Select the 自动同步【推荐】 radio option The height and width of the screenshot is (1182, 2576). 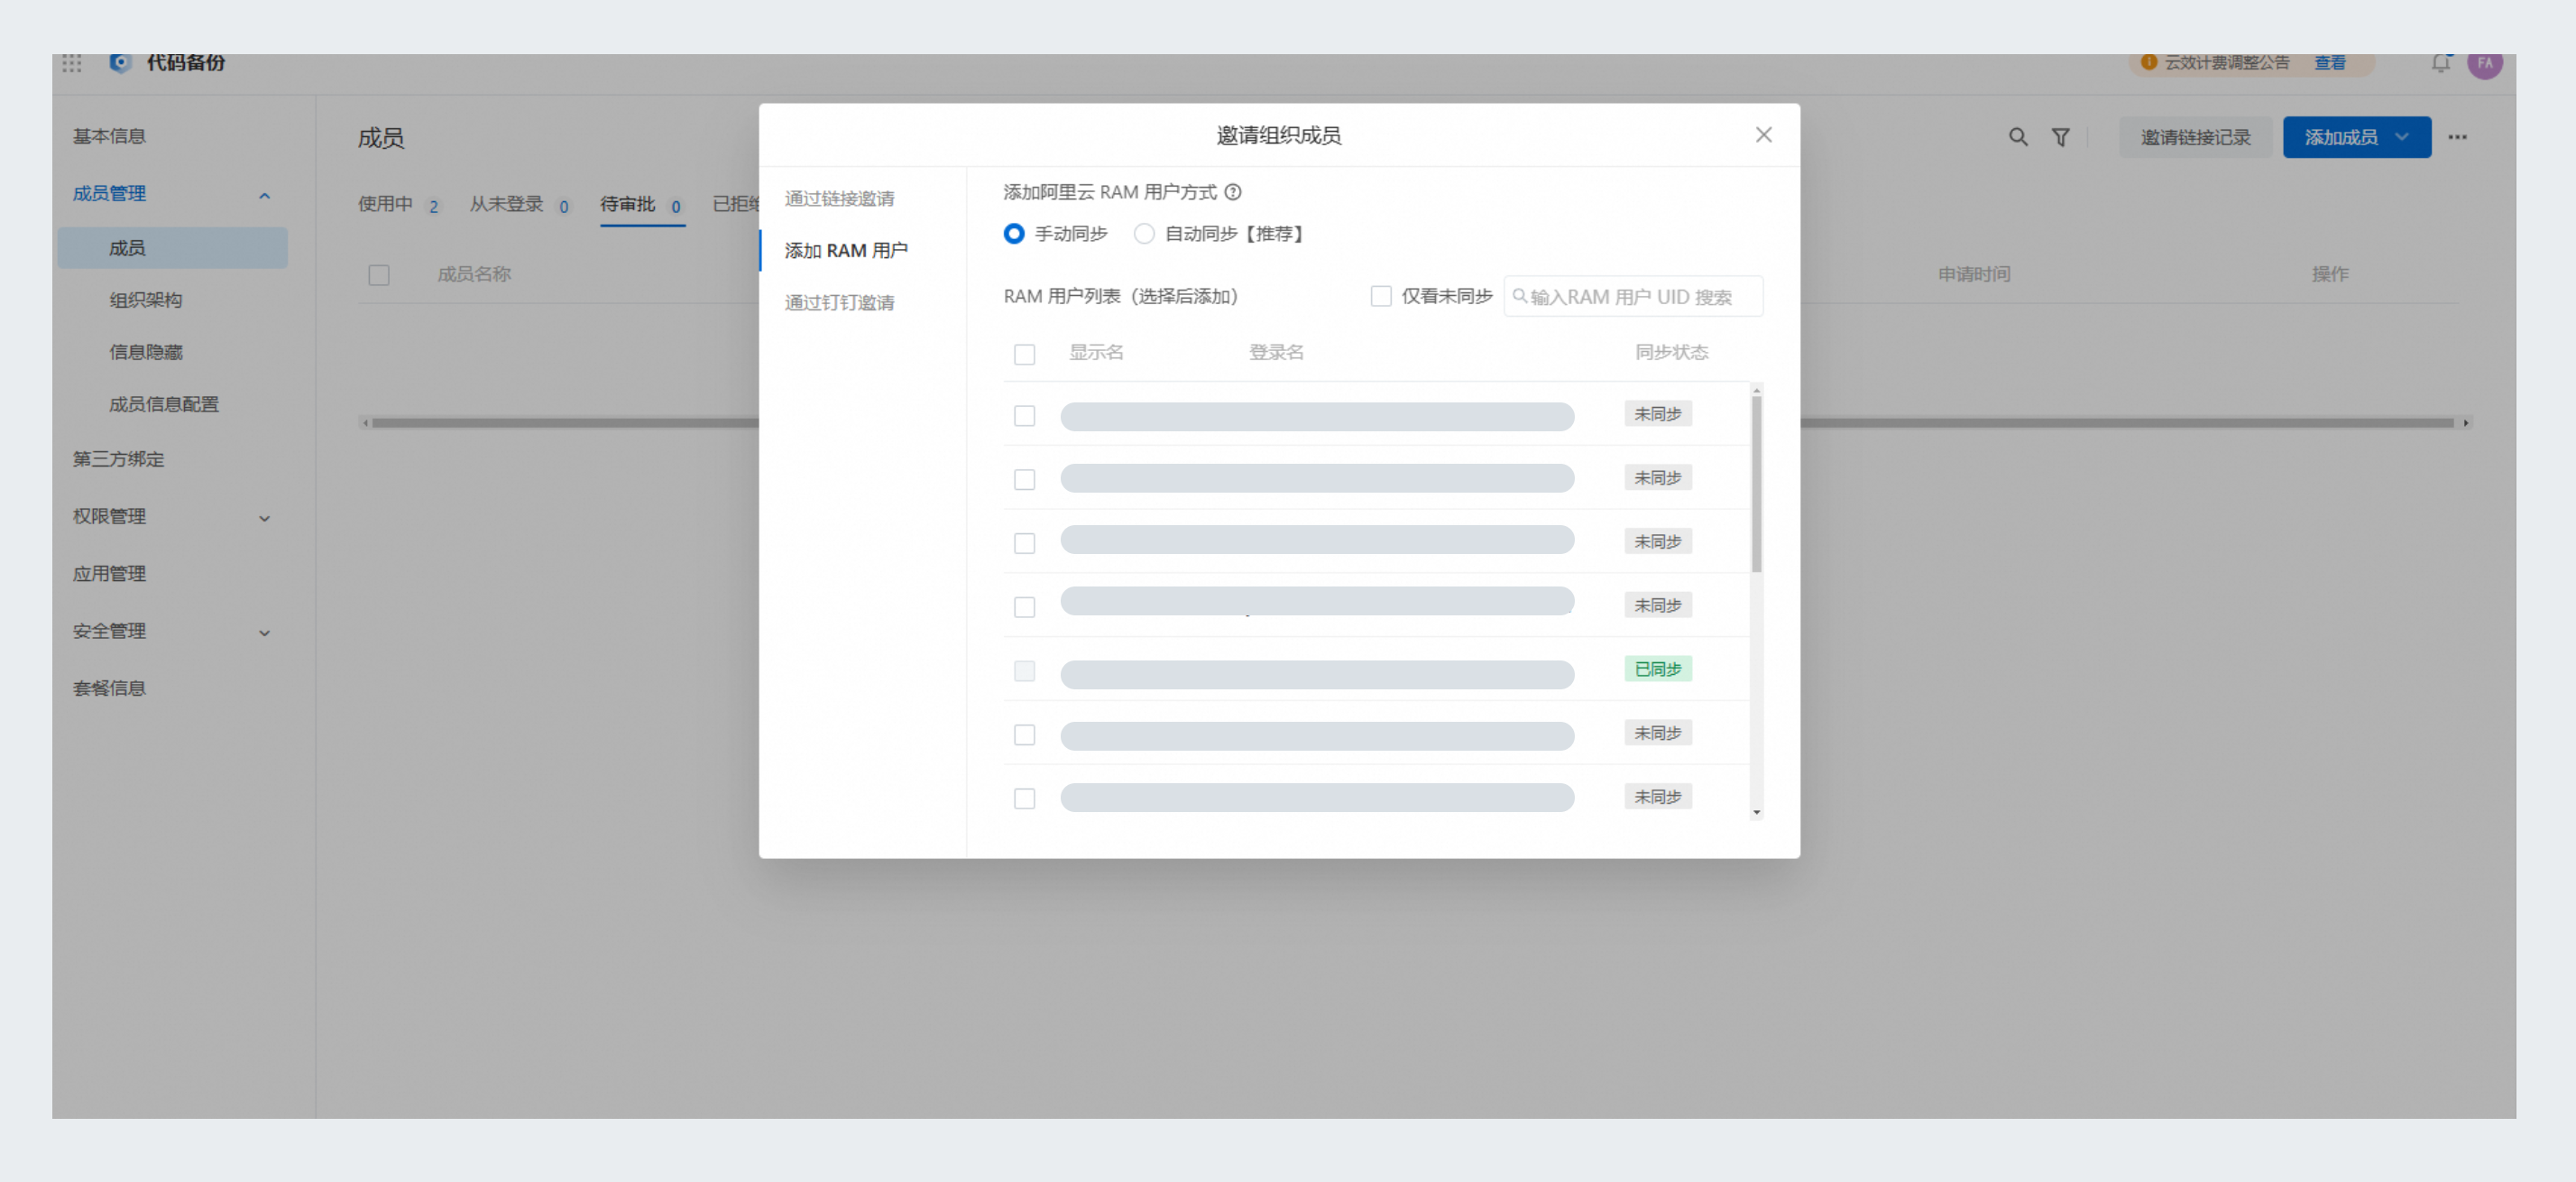pyautogui.click(x=1144, y=234)
